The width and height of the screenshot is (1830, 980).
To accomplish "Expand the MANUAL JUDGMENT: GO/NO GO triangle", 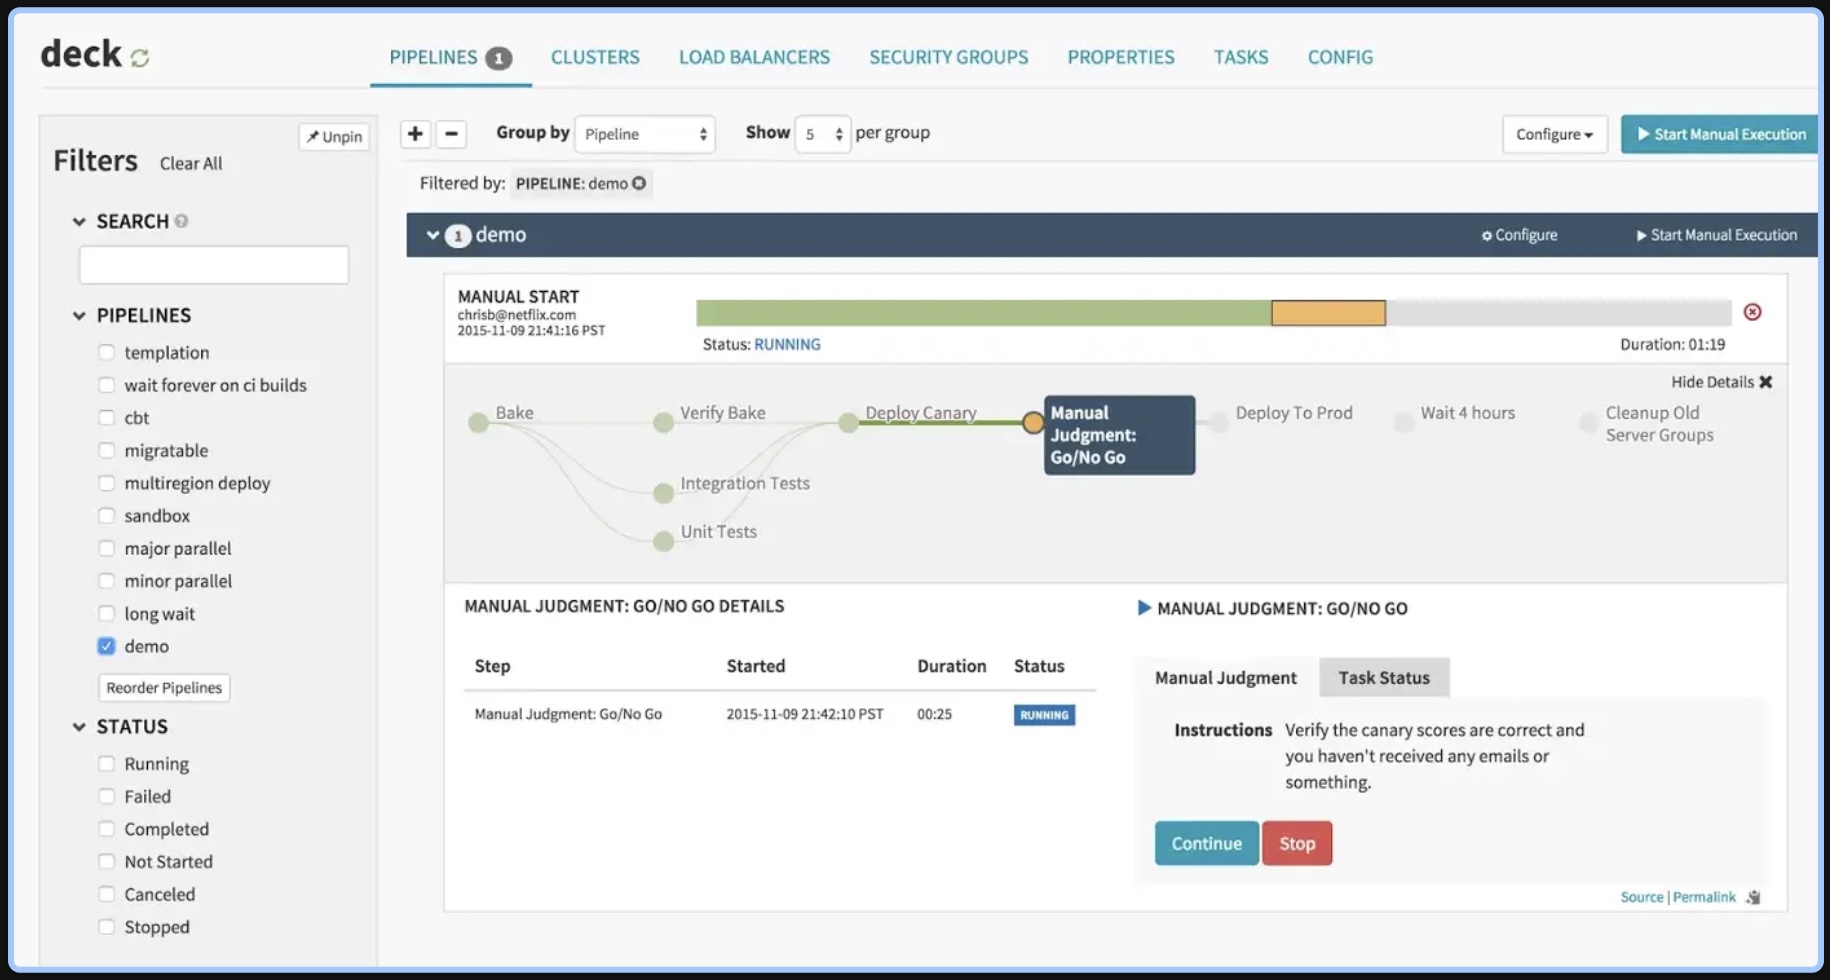I will click(1144, 608).
